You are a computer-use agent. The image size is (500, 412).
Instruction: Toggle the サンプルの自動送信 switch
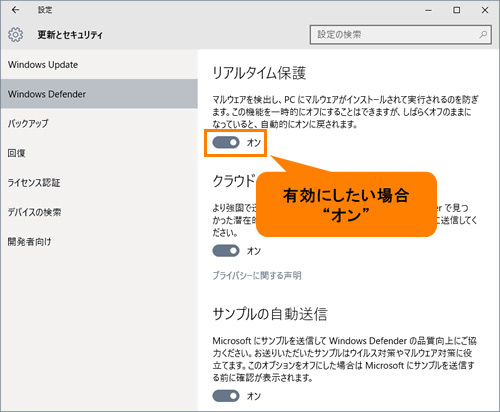tap(226, 396)
